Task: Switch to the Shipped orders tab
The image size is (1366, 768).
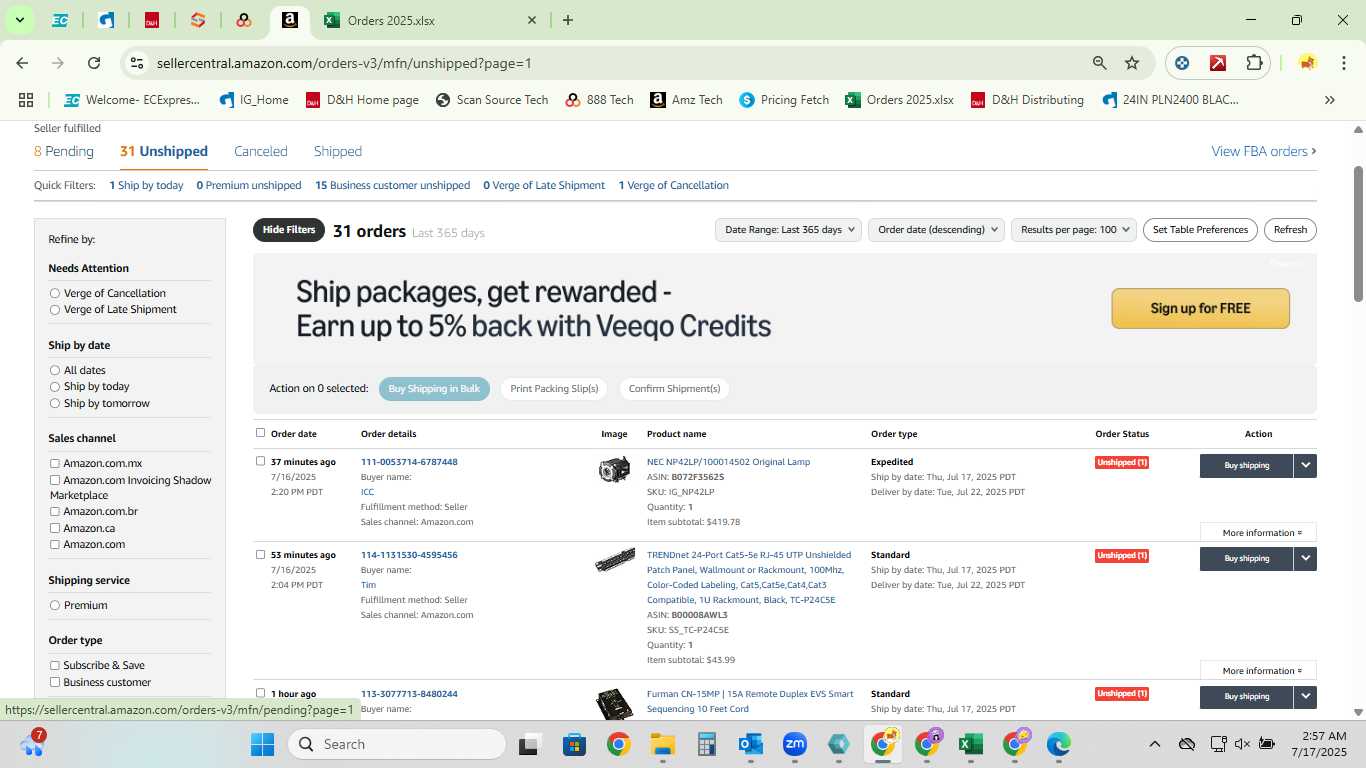Action: click(x=338, y=152)
